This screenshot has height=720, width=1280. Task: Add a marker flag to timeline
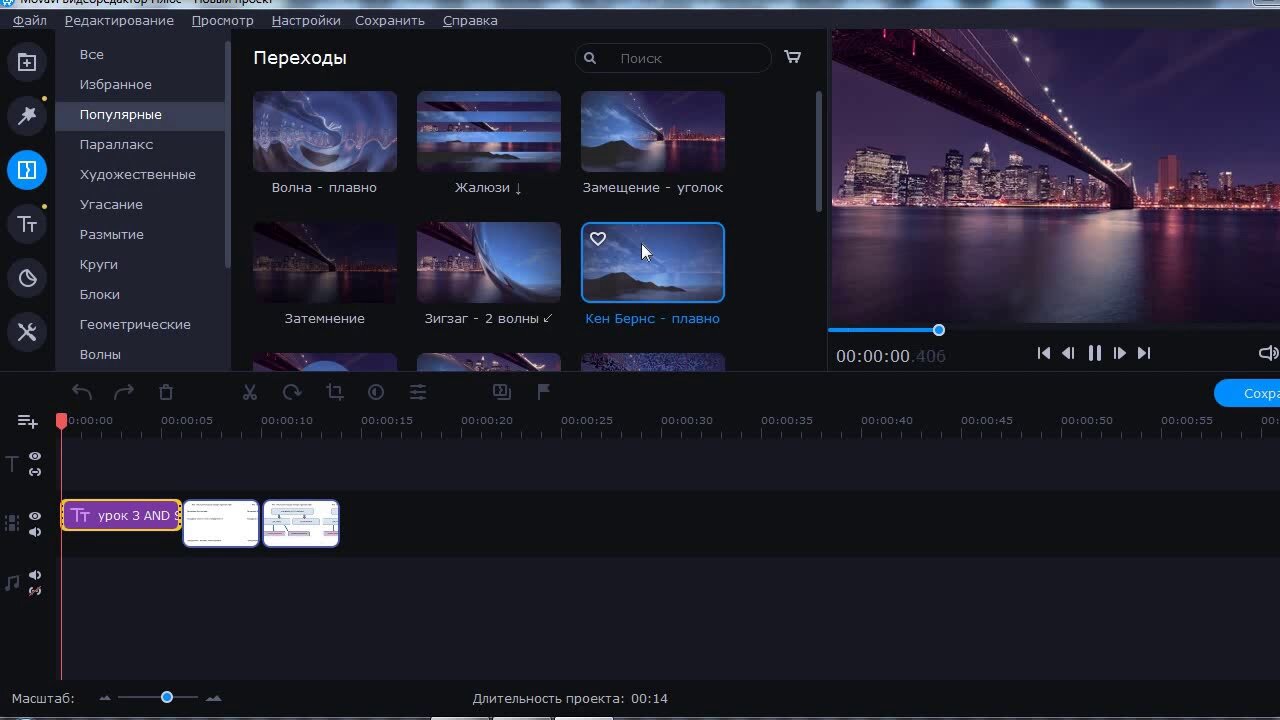pos(544,392)
